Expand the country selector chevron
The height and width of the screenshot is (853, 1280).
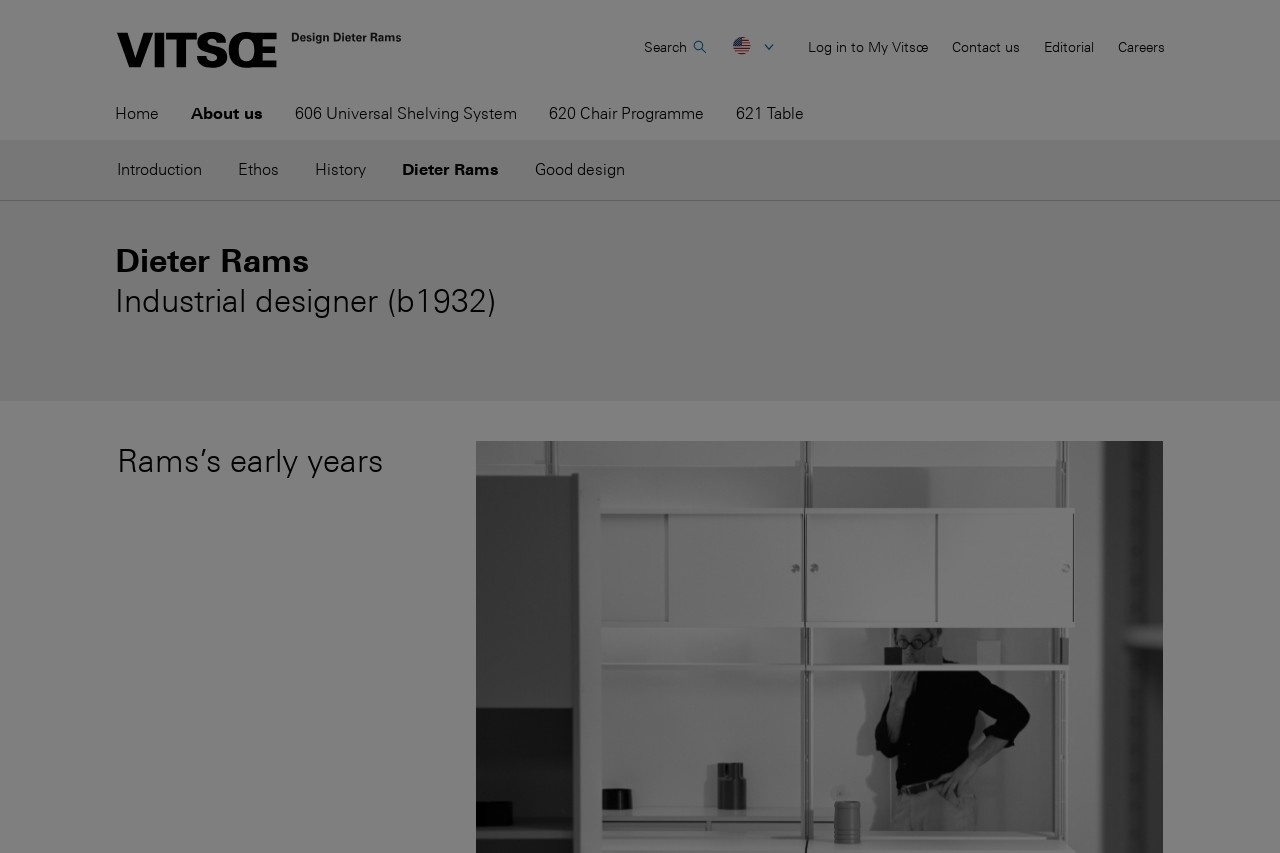(x=769, y=47)
